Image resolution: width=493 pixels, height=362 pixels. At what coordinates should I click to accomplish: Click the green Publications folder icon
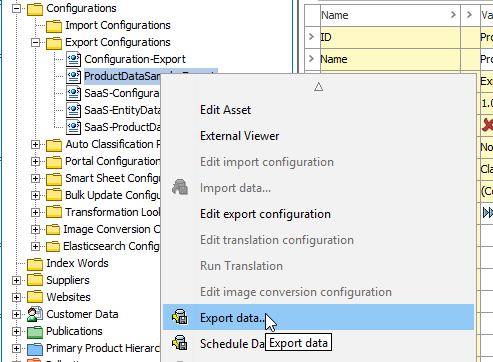(35, 332)
